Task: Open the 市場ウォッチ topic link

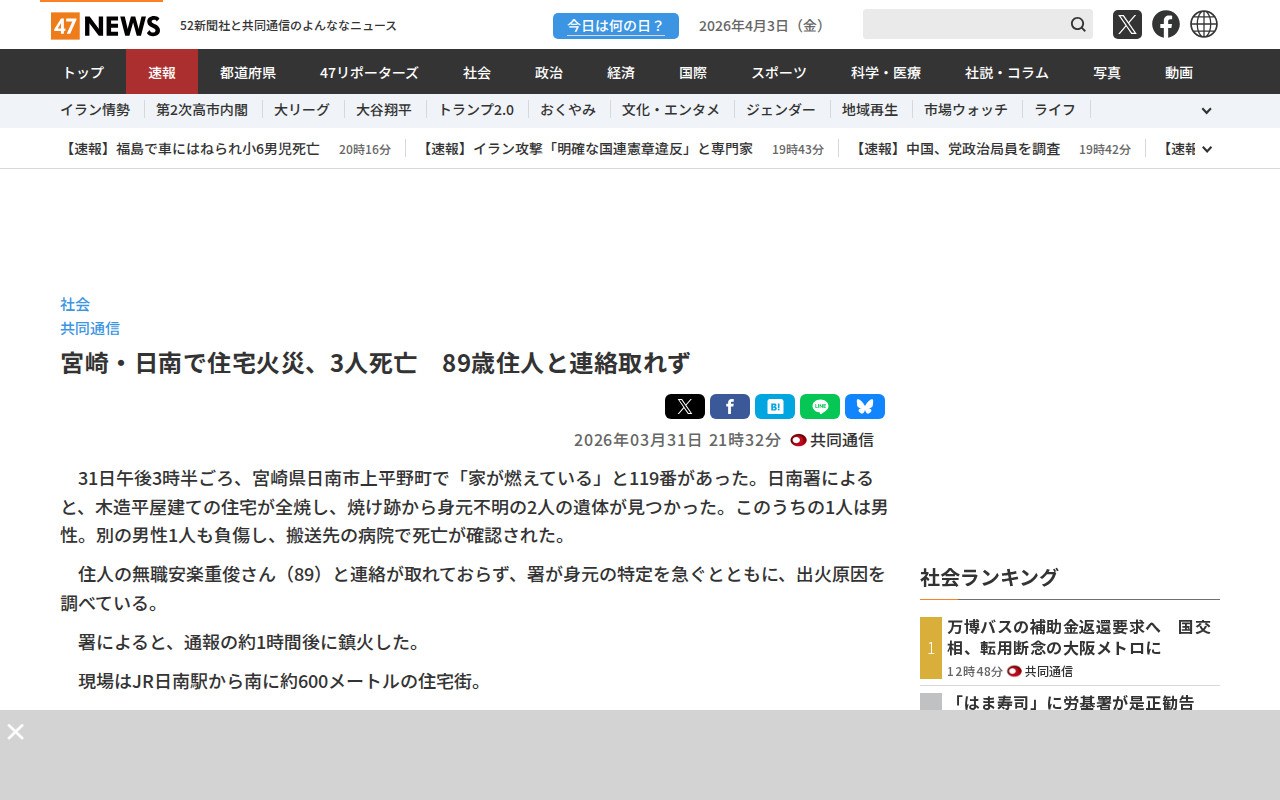Action: click(x=966, y=110)
